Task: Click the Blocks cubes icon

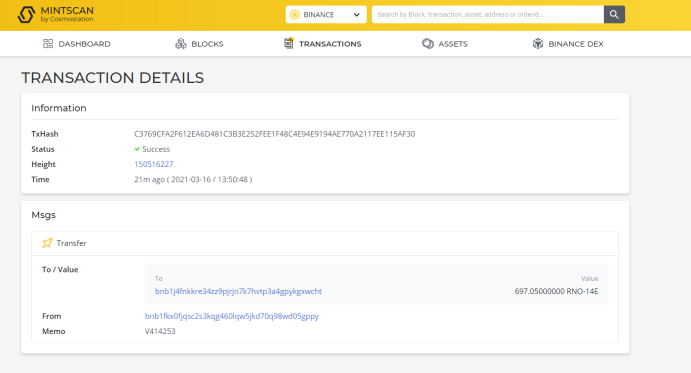Action: [x=181, y=43]
